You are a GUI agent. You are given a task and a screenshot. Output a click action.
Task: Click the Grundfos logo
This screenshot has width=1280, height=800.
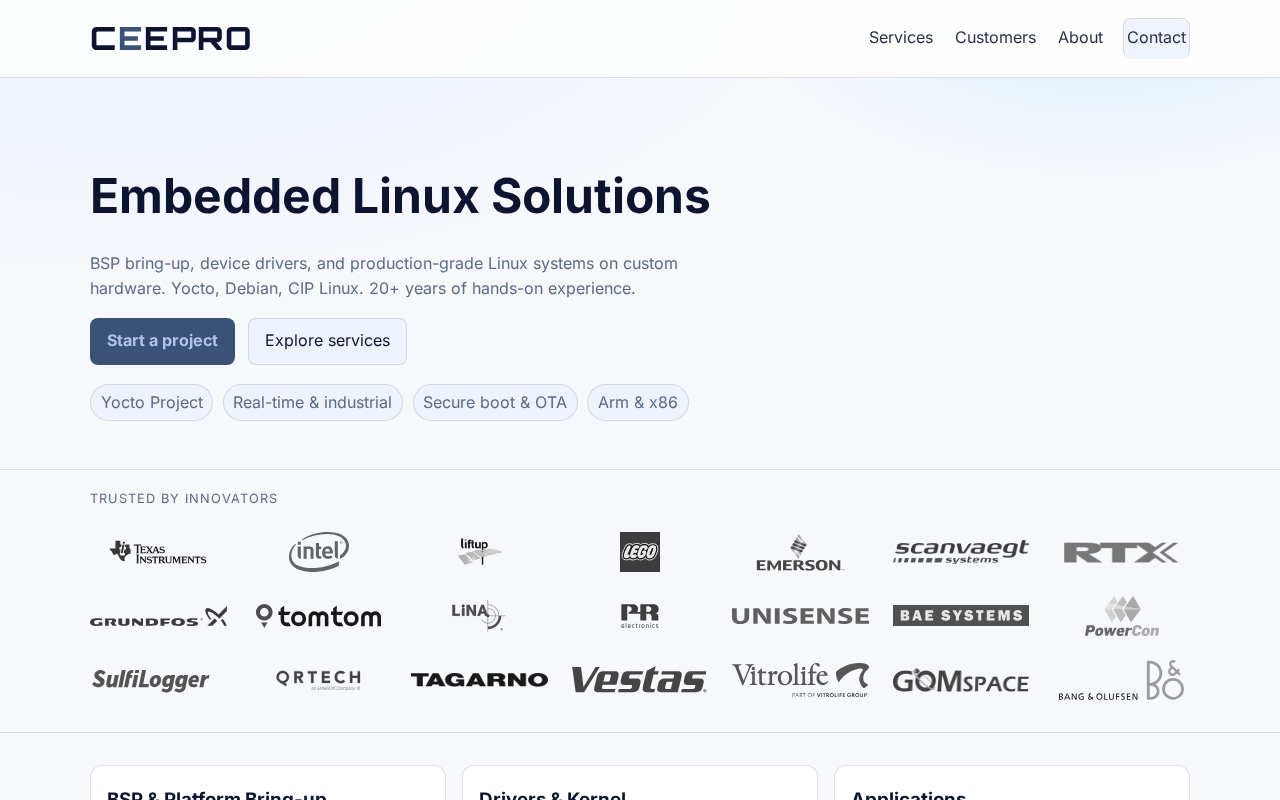159,616
